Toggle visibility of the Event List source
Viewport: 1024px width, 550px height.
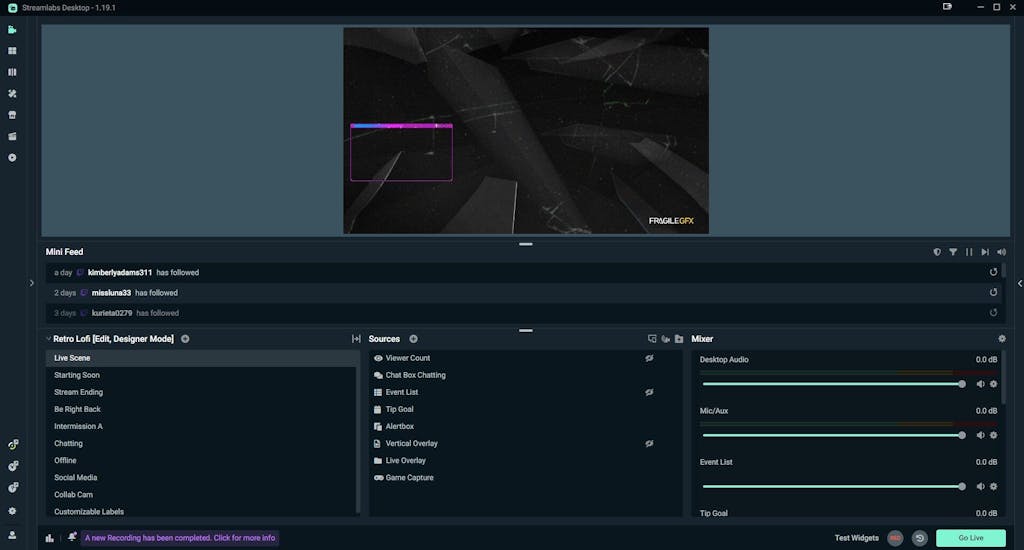click(649, 392)
